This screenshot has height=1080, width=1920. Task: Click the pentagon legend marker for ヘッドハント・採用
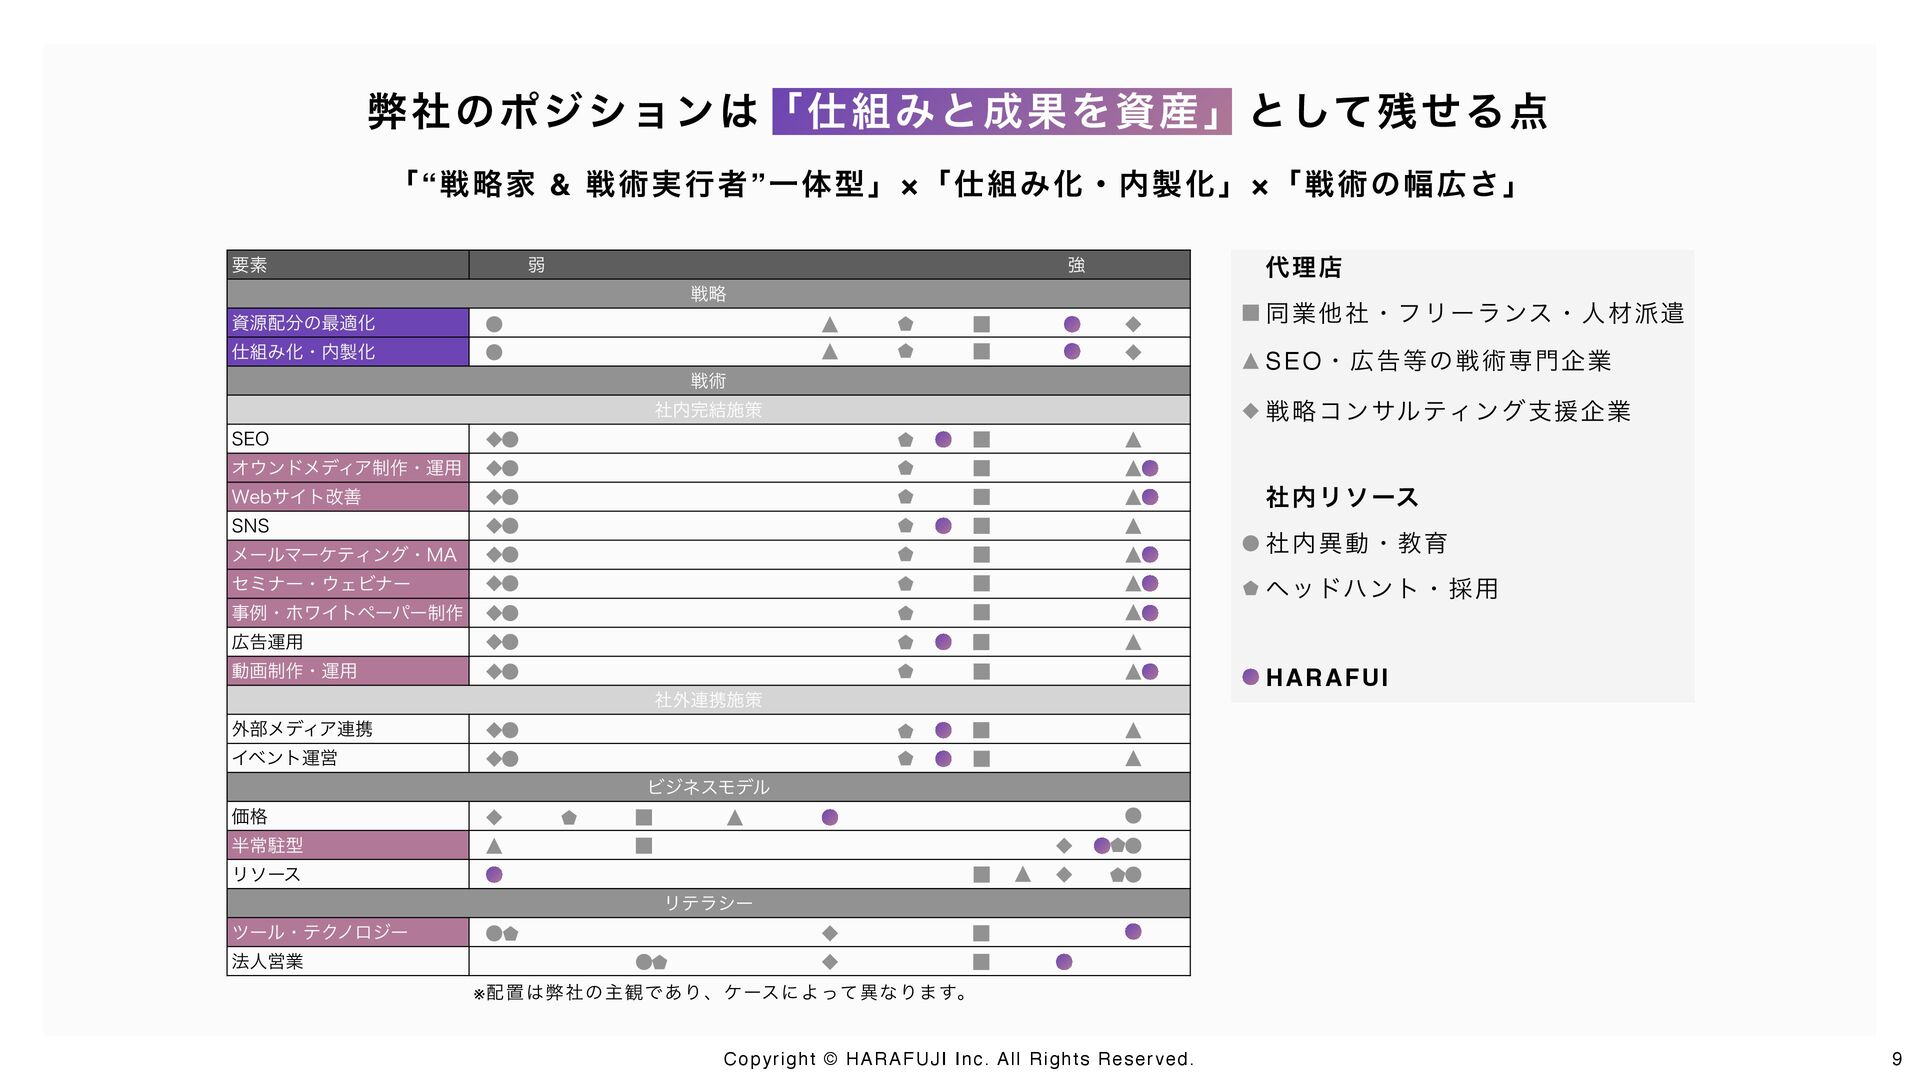1250,588
